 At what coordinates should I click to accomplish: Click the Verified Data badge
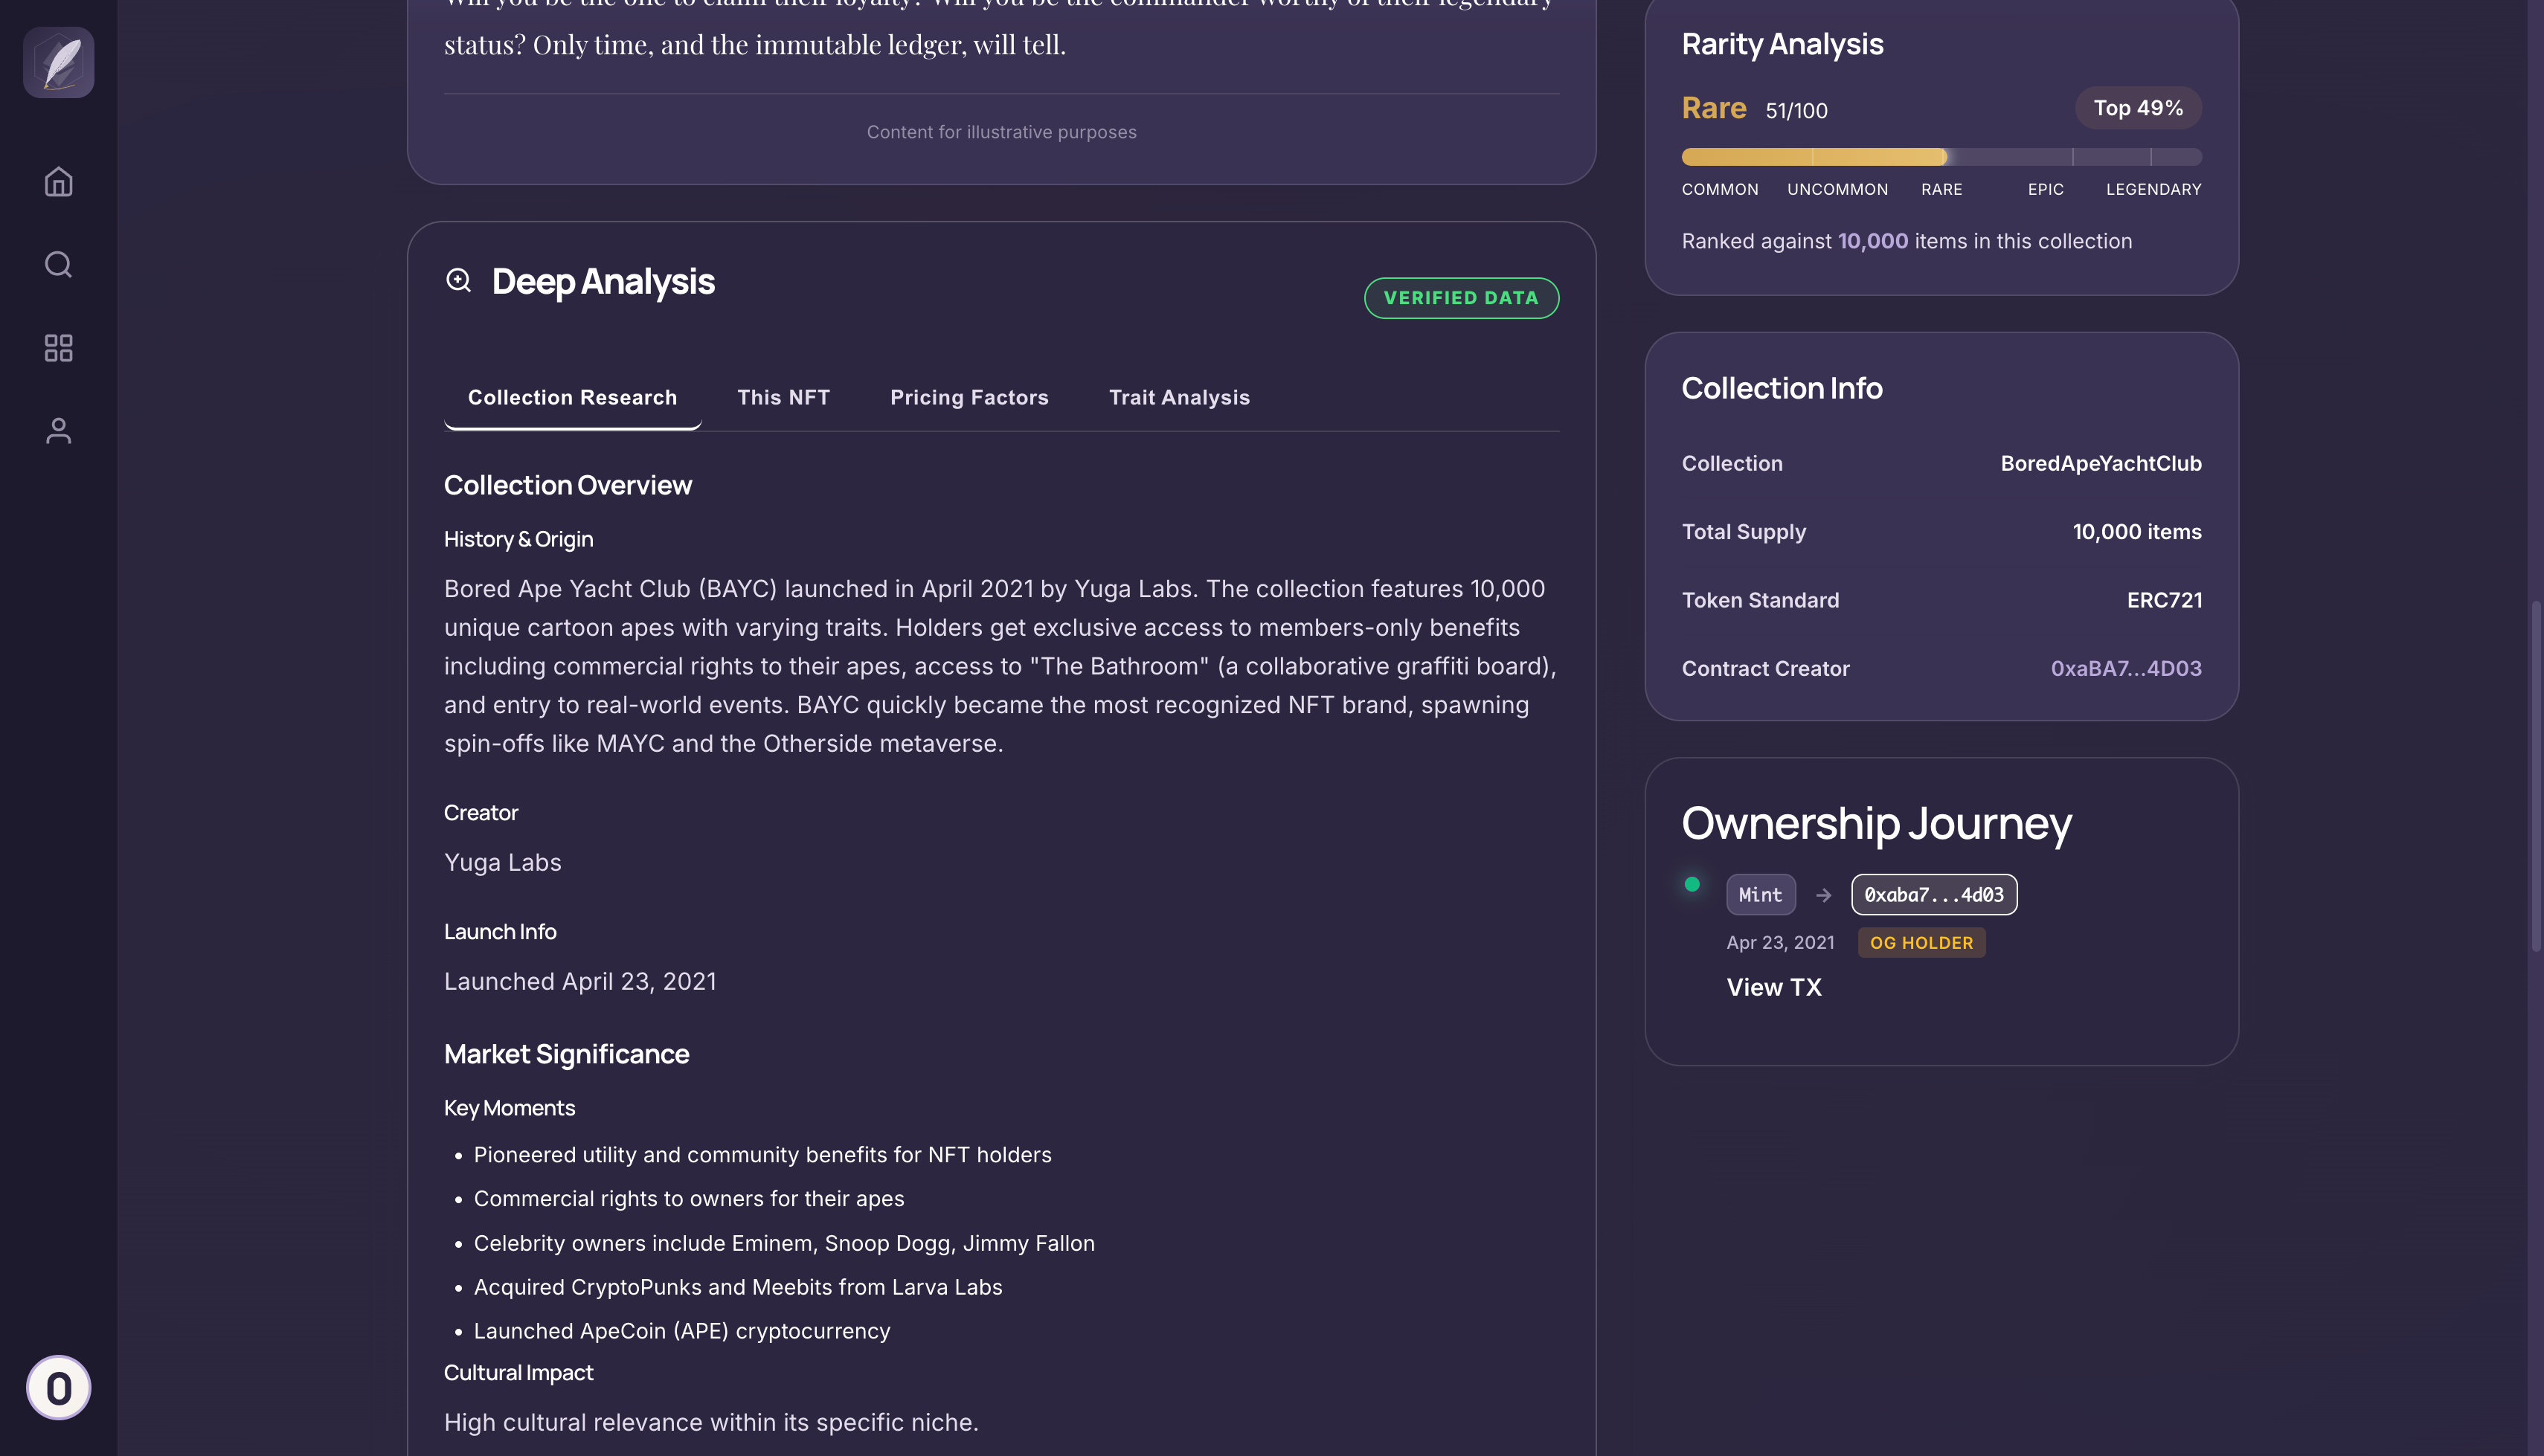(x=1460, y=298)
